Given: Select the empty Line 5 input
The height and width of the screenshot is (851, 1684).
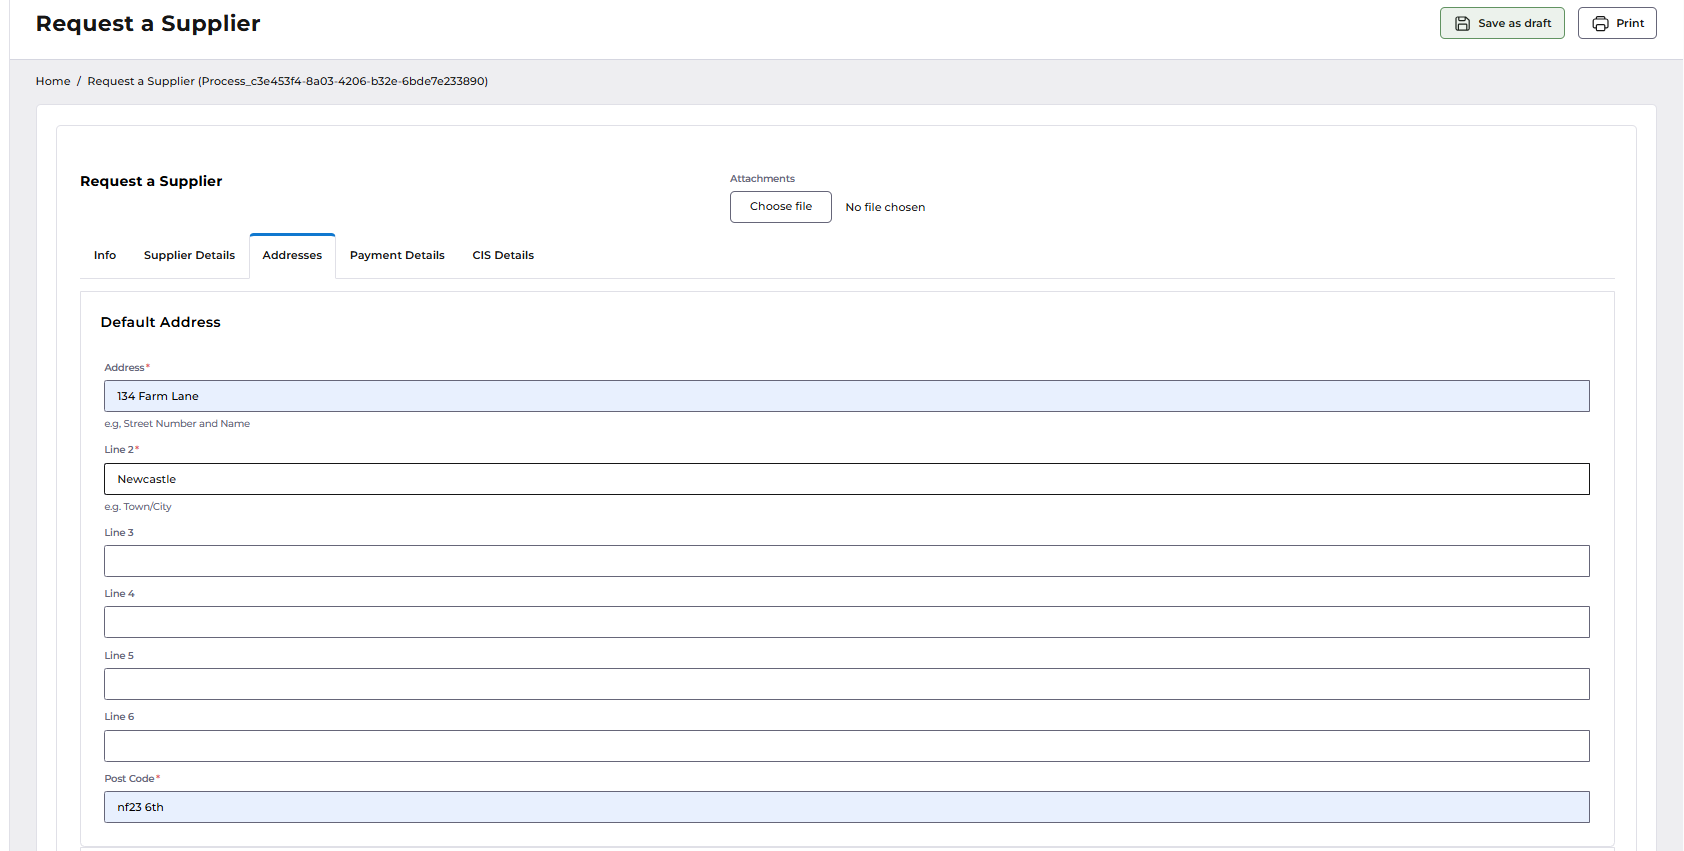Looking at the screenshot, I should (x=846, y=684).
